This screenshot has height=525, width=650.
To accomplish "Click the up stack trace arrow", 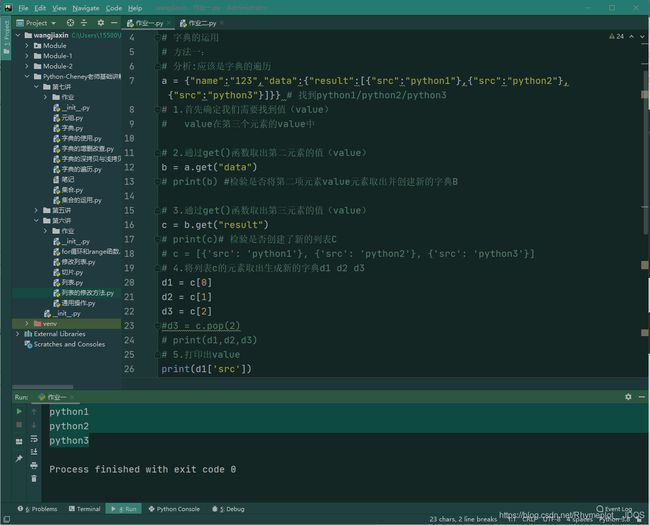I will point(34,411).
